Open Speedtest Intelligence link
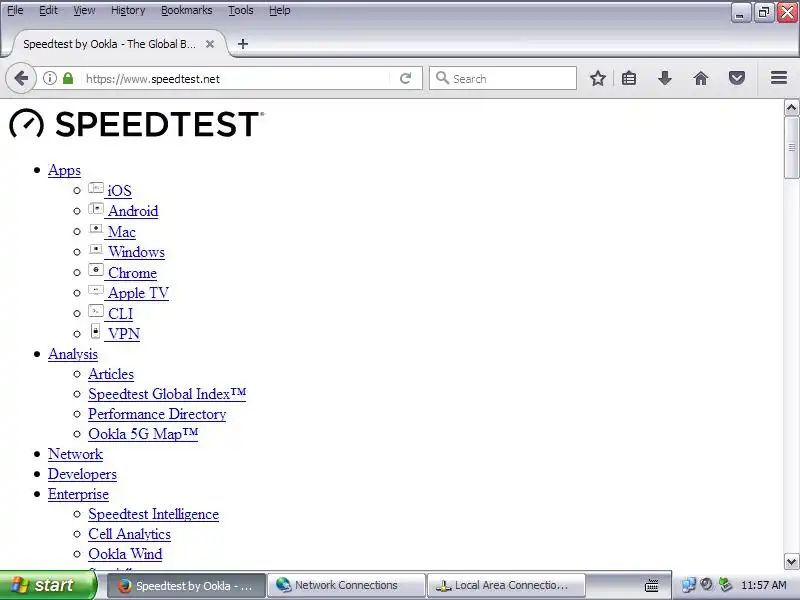The height and width of the screenshot is (600, 800). pos(154,514)
